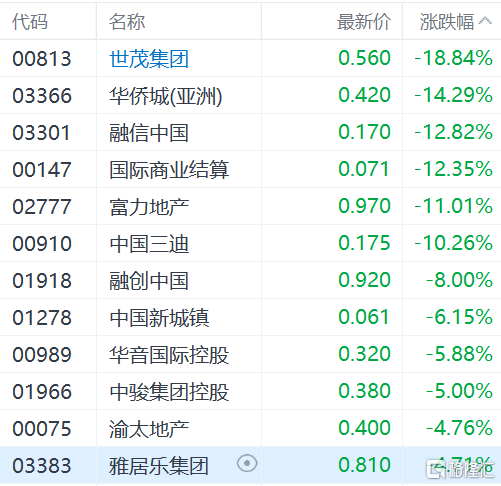Click the 0.071 latest price
The height and width of the screenshot is (486, 501).
[364, 169]
